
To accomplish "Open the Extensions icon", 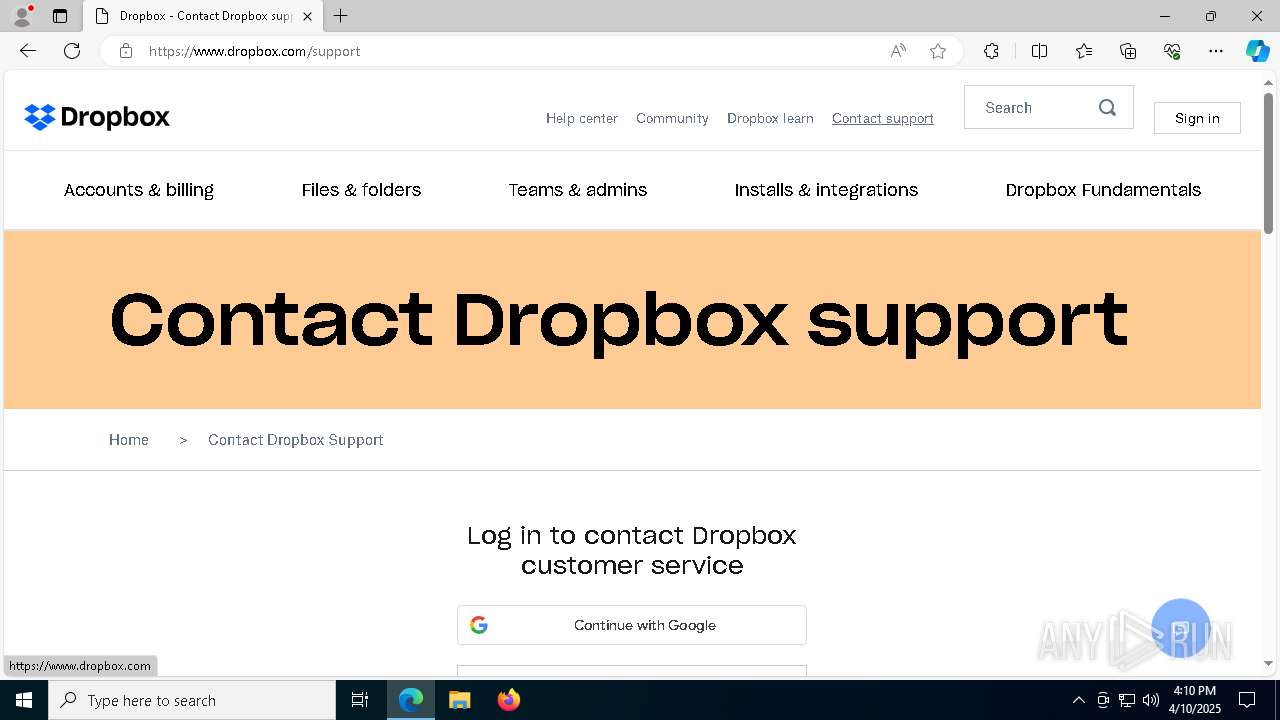I will (x=991, y=51).
